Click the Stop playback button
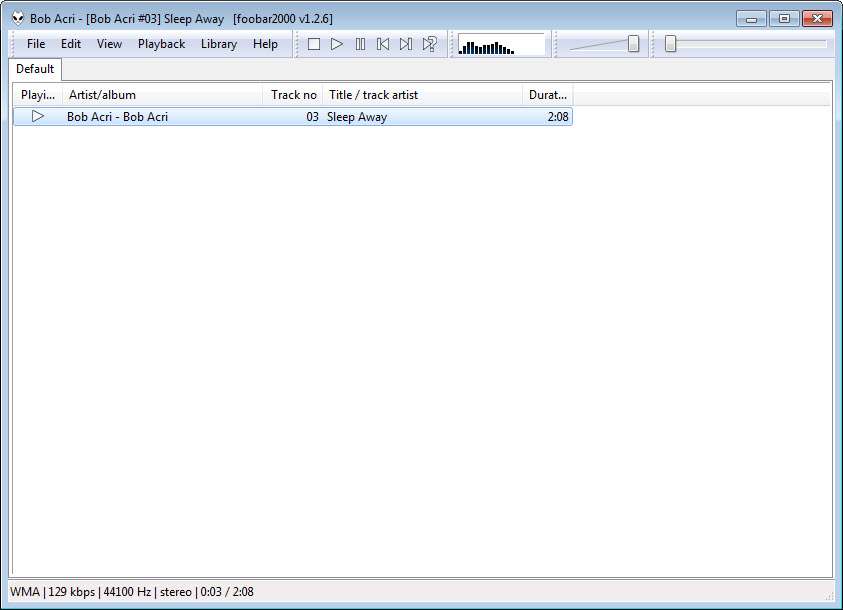The width and height of the screenshot is (843, 610). click(x=314, y=44)
